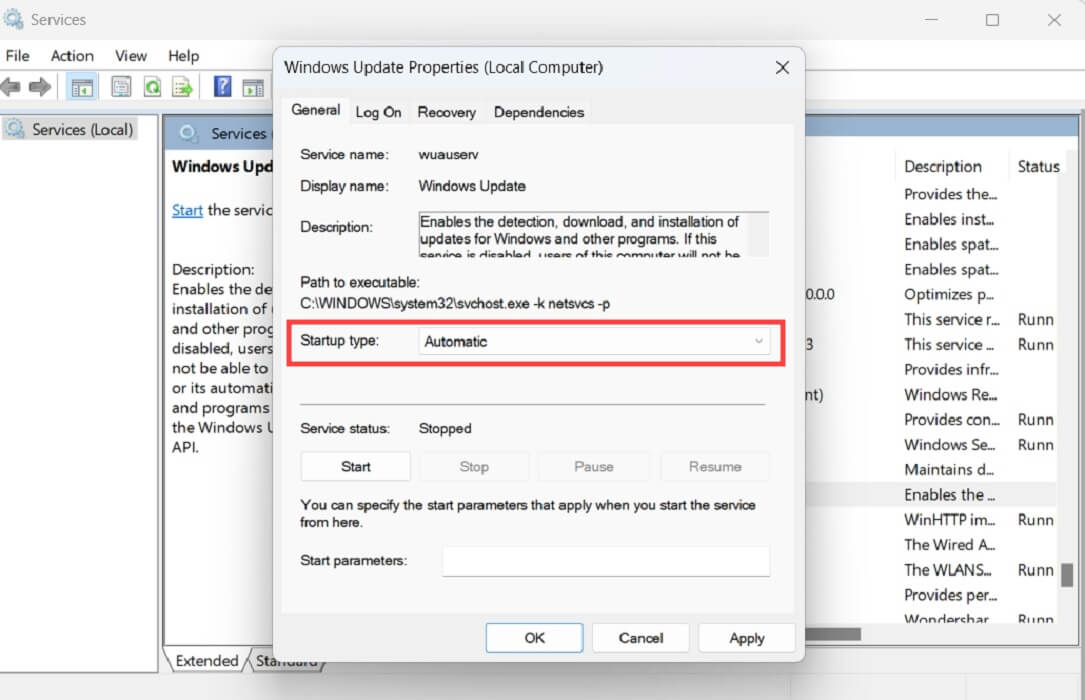Viewport: 1085px width, 700px height.
Task: Open the Action menu
Action: tap(71, 56)
